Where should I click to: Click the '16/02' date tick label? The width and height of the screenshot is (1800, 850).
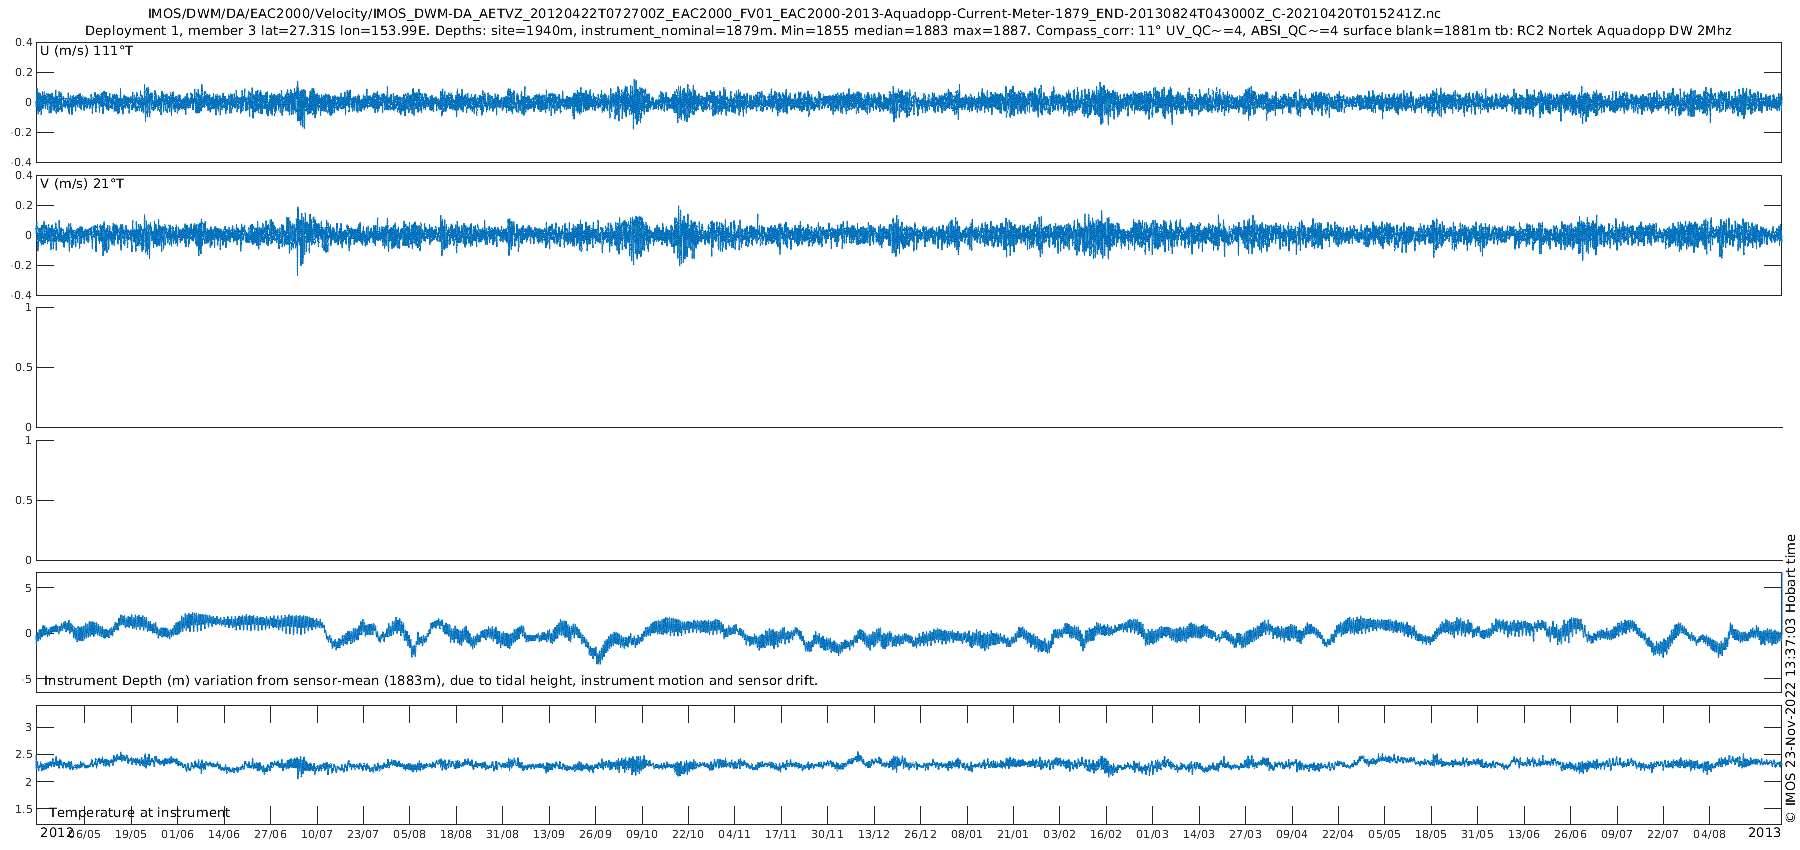(x=1106, y=834)
